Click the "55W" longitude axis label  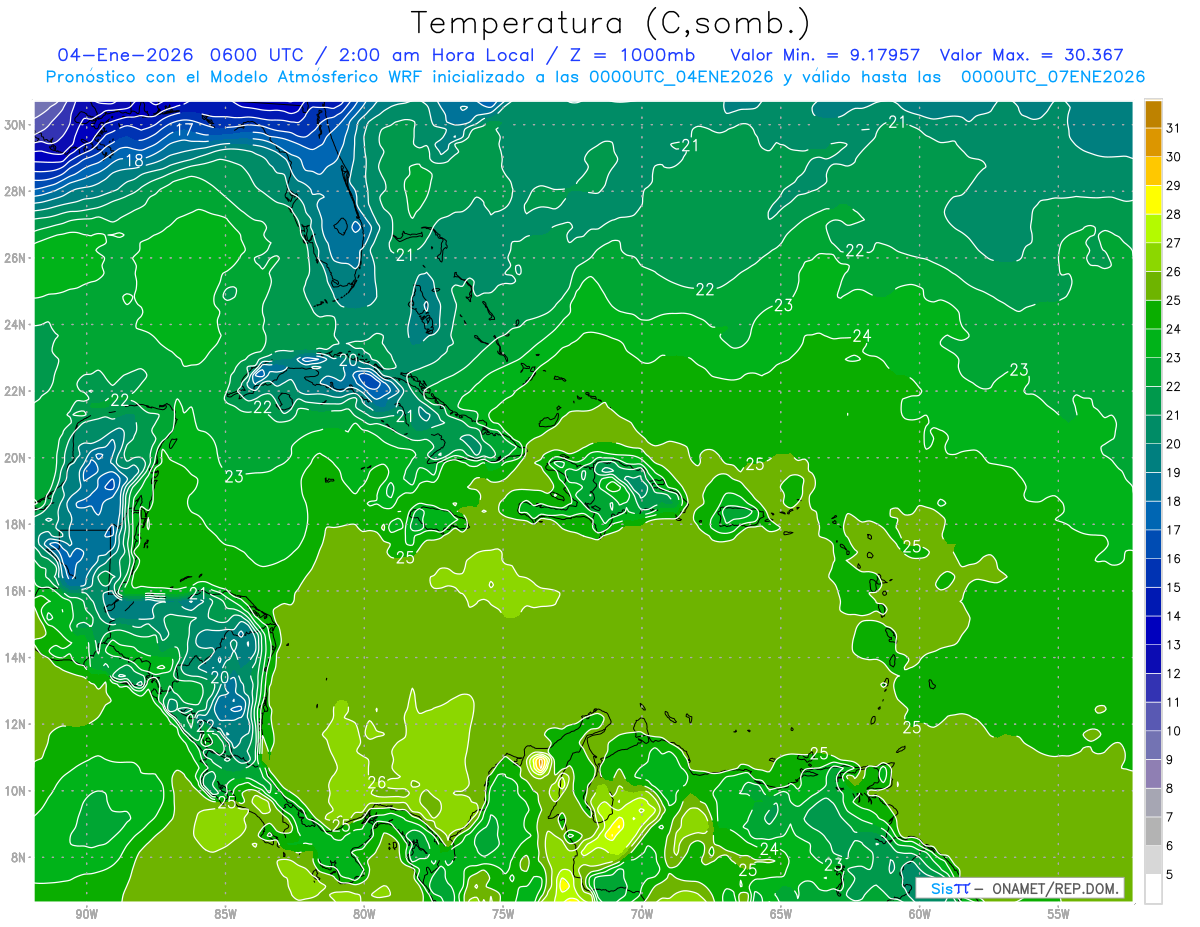click(x=1059, y=914)
